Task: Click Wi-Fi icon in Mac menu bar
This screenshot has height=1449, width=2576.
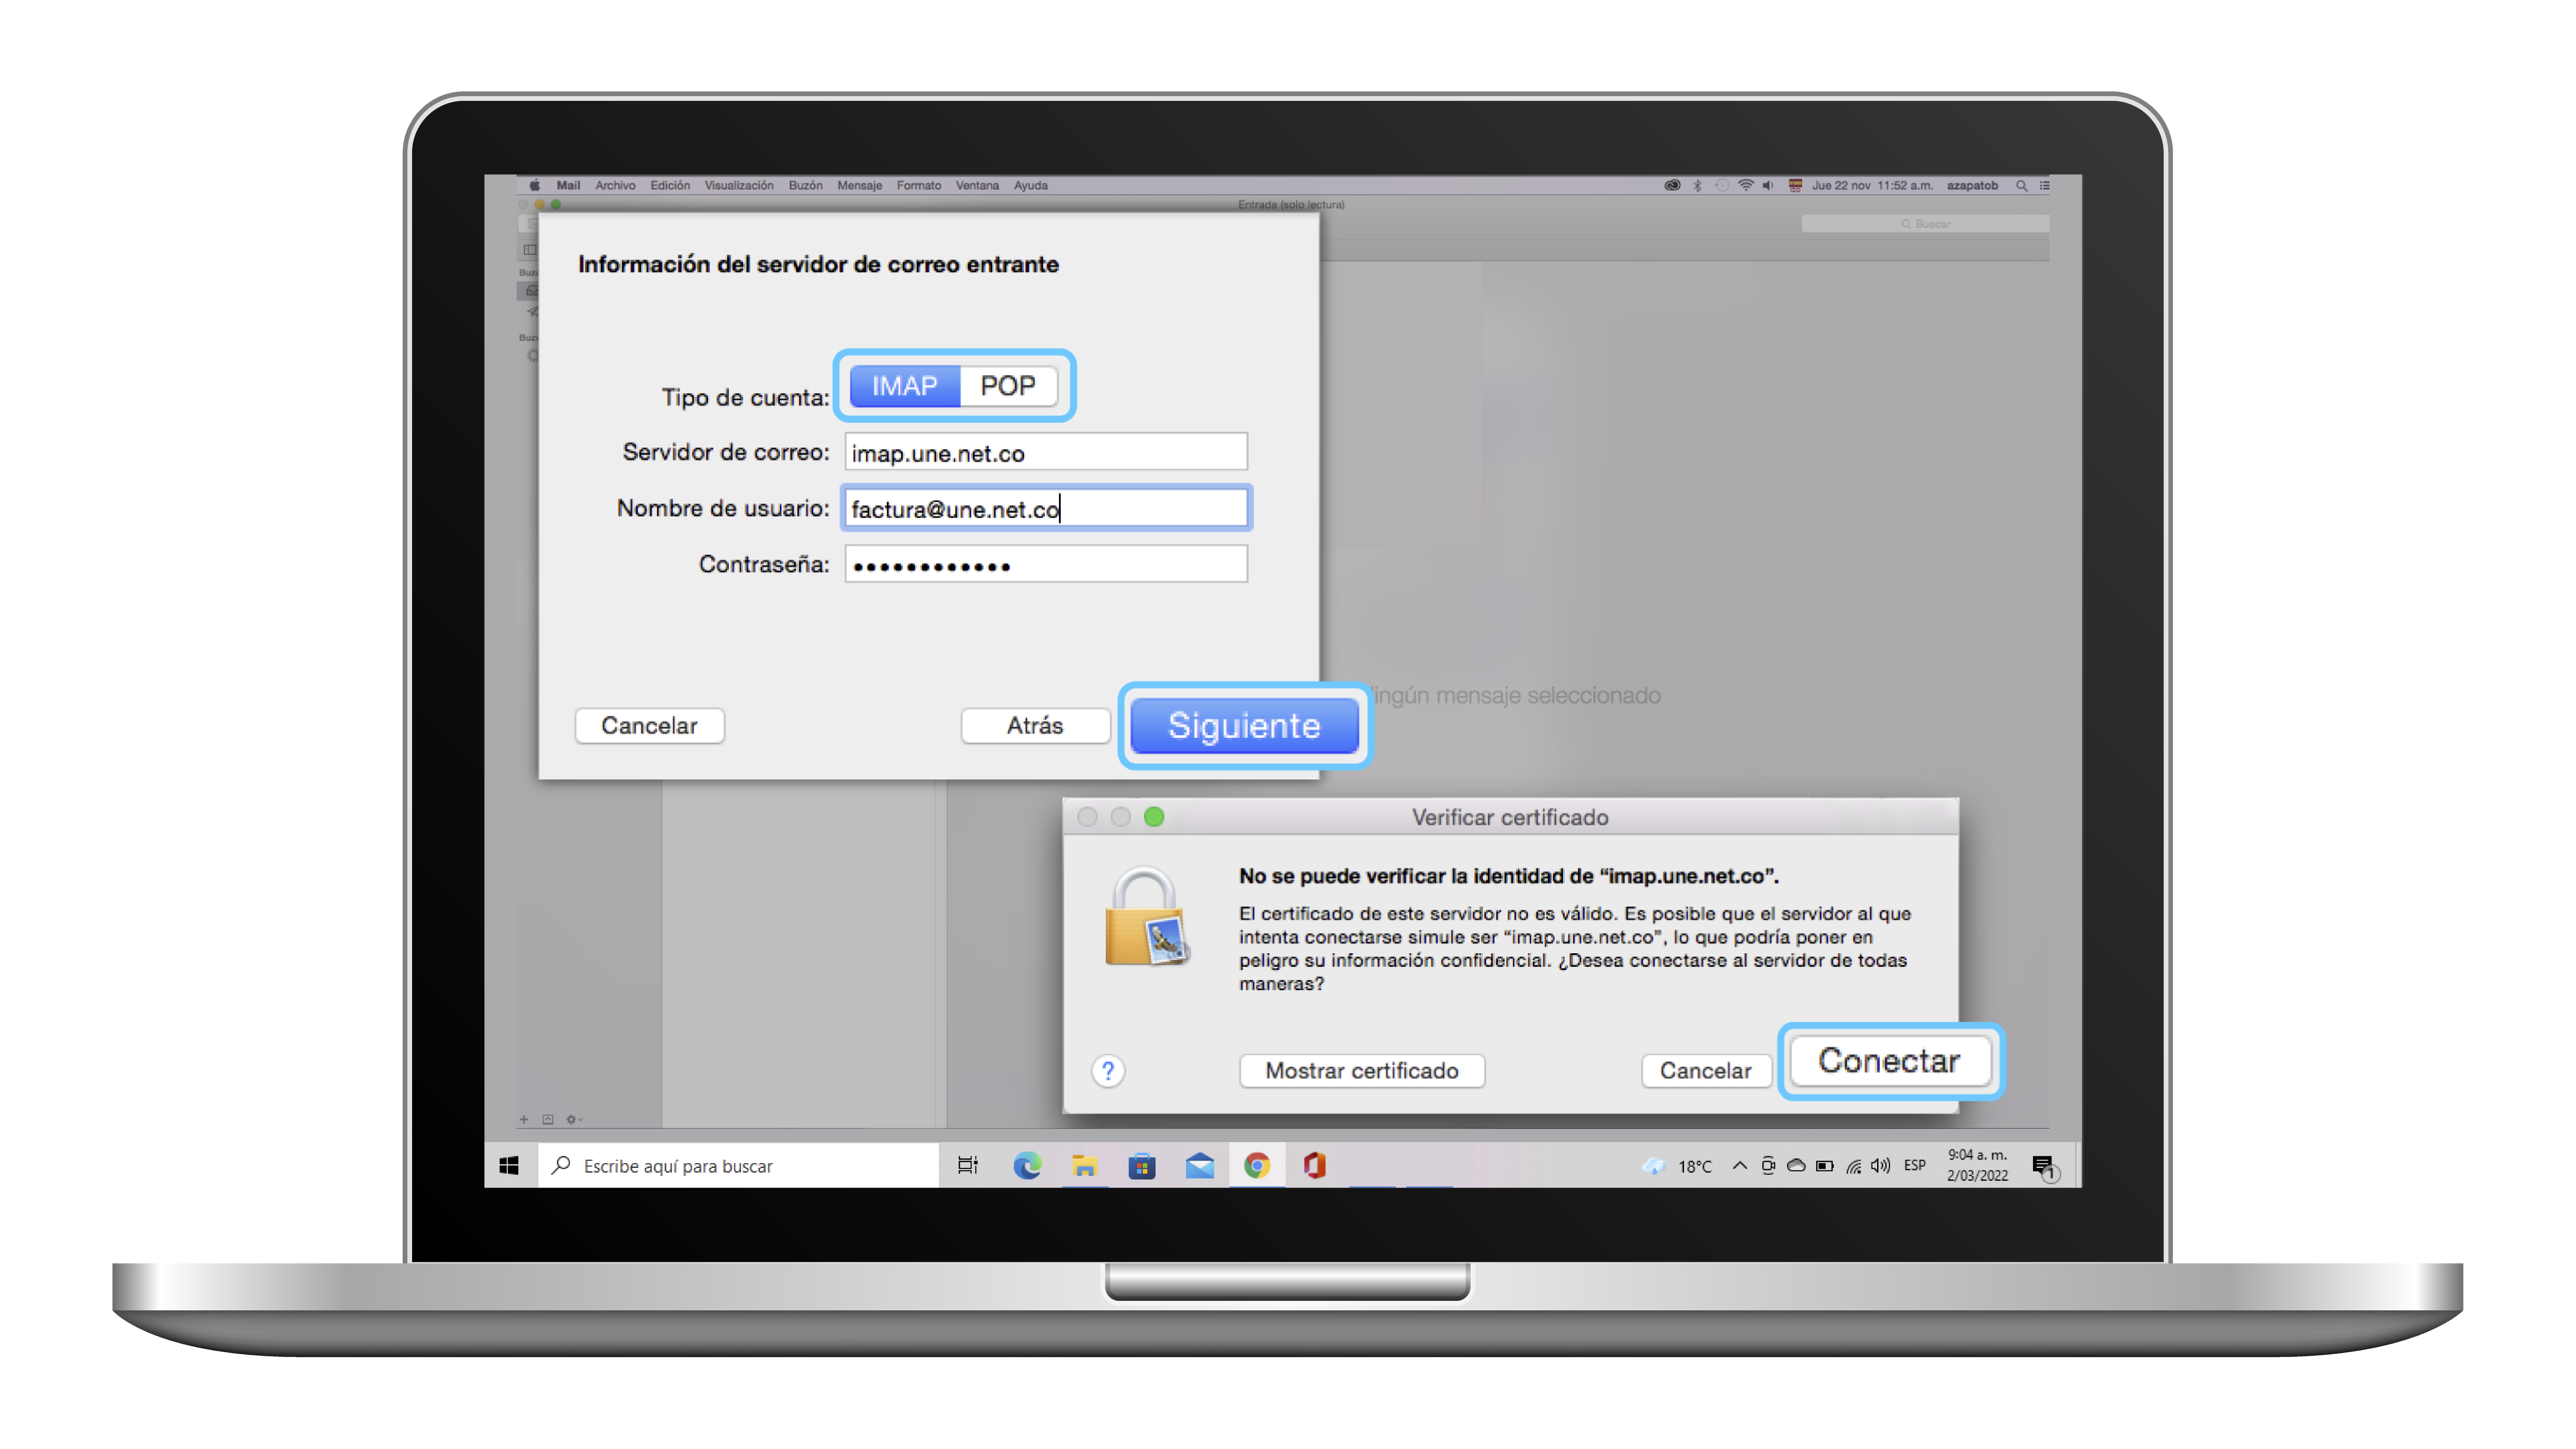Action: (1746, 186)
